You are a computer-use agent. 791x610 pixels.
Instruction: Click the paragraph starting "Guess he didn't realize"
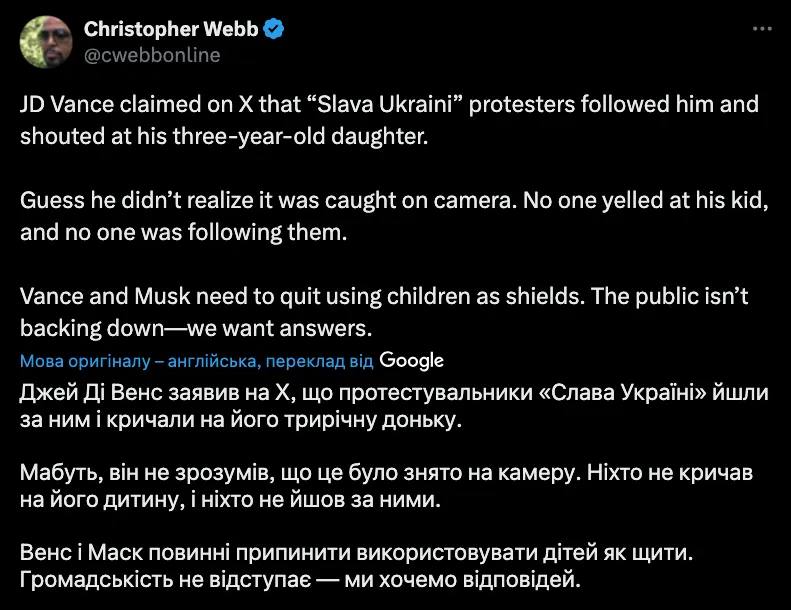click(393, 218)
